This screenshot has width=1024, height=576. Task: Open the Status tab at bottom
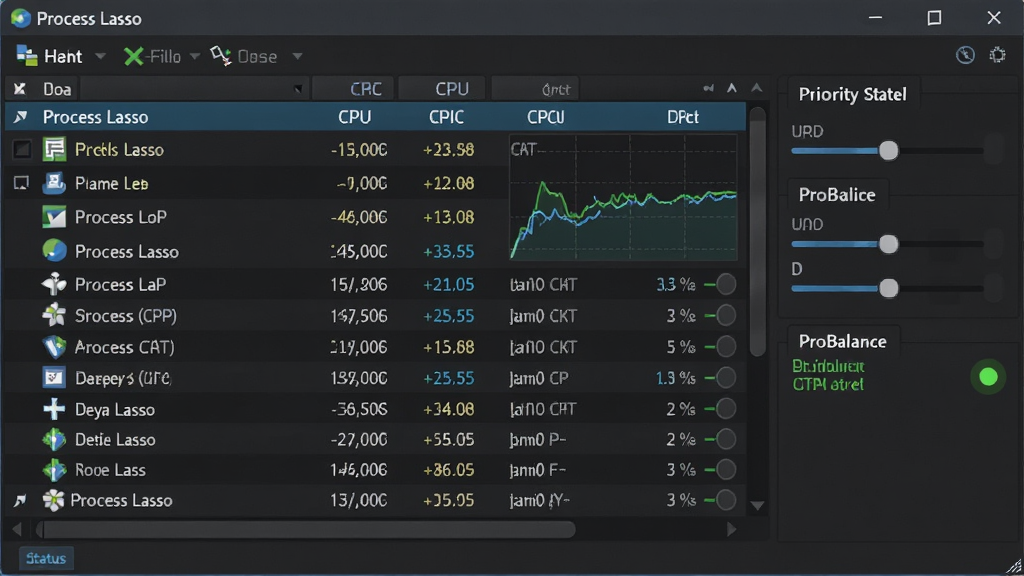pos(46,558)
